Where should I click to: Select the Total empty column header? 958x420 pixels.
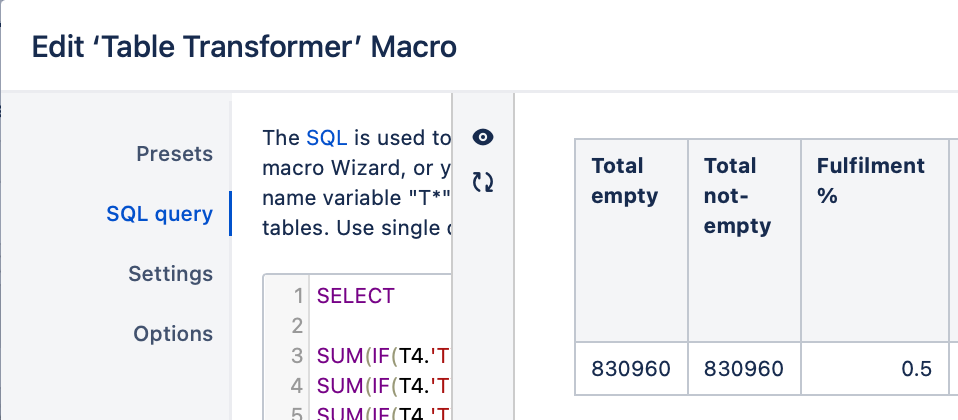point(631,240)
